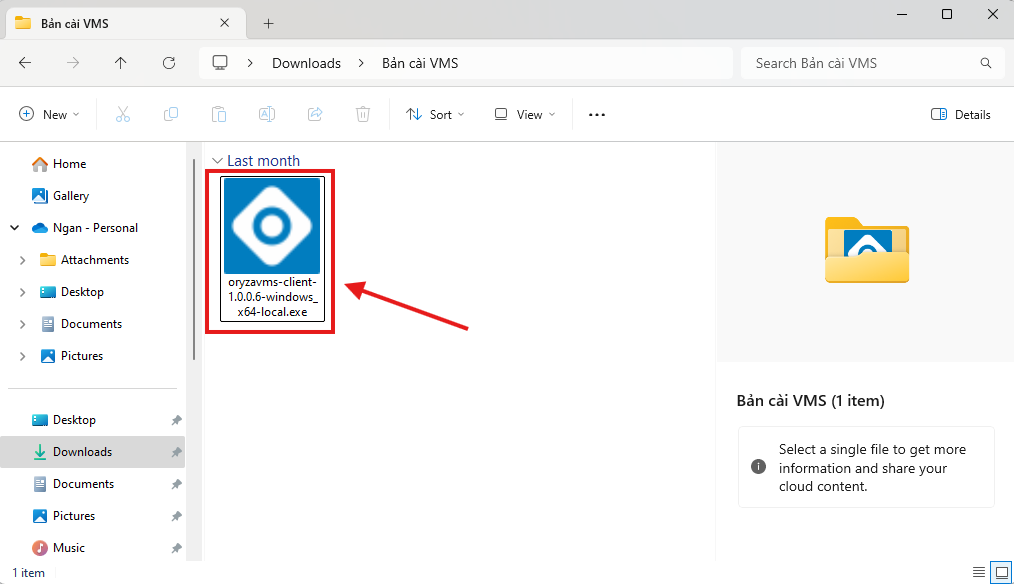The width and height of the screenshot is (1014, 584).
Task: Open the New dropdown menu
Action: 49,114
